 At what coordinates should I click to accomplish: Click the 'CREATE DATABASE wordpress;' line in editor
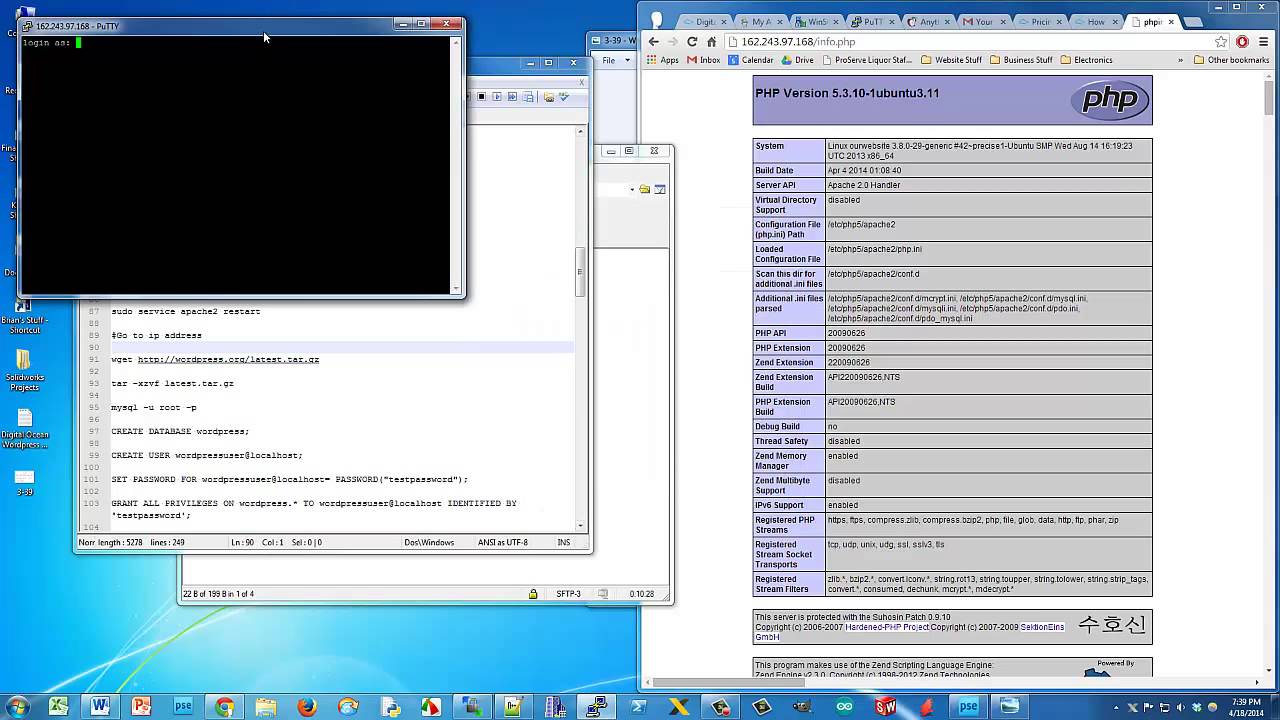click(x=180, y=431)
